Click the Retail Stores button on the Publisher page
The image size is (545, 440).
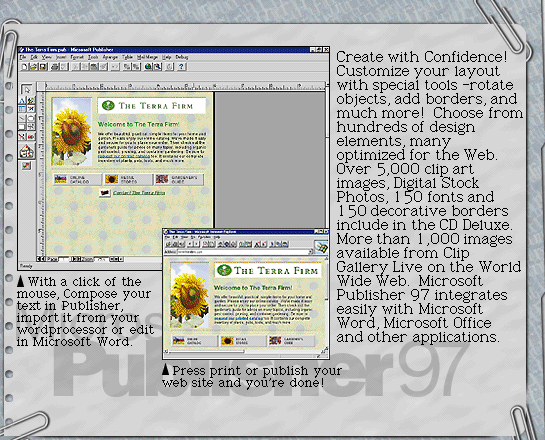click(128, 179)
